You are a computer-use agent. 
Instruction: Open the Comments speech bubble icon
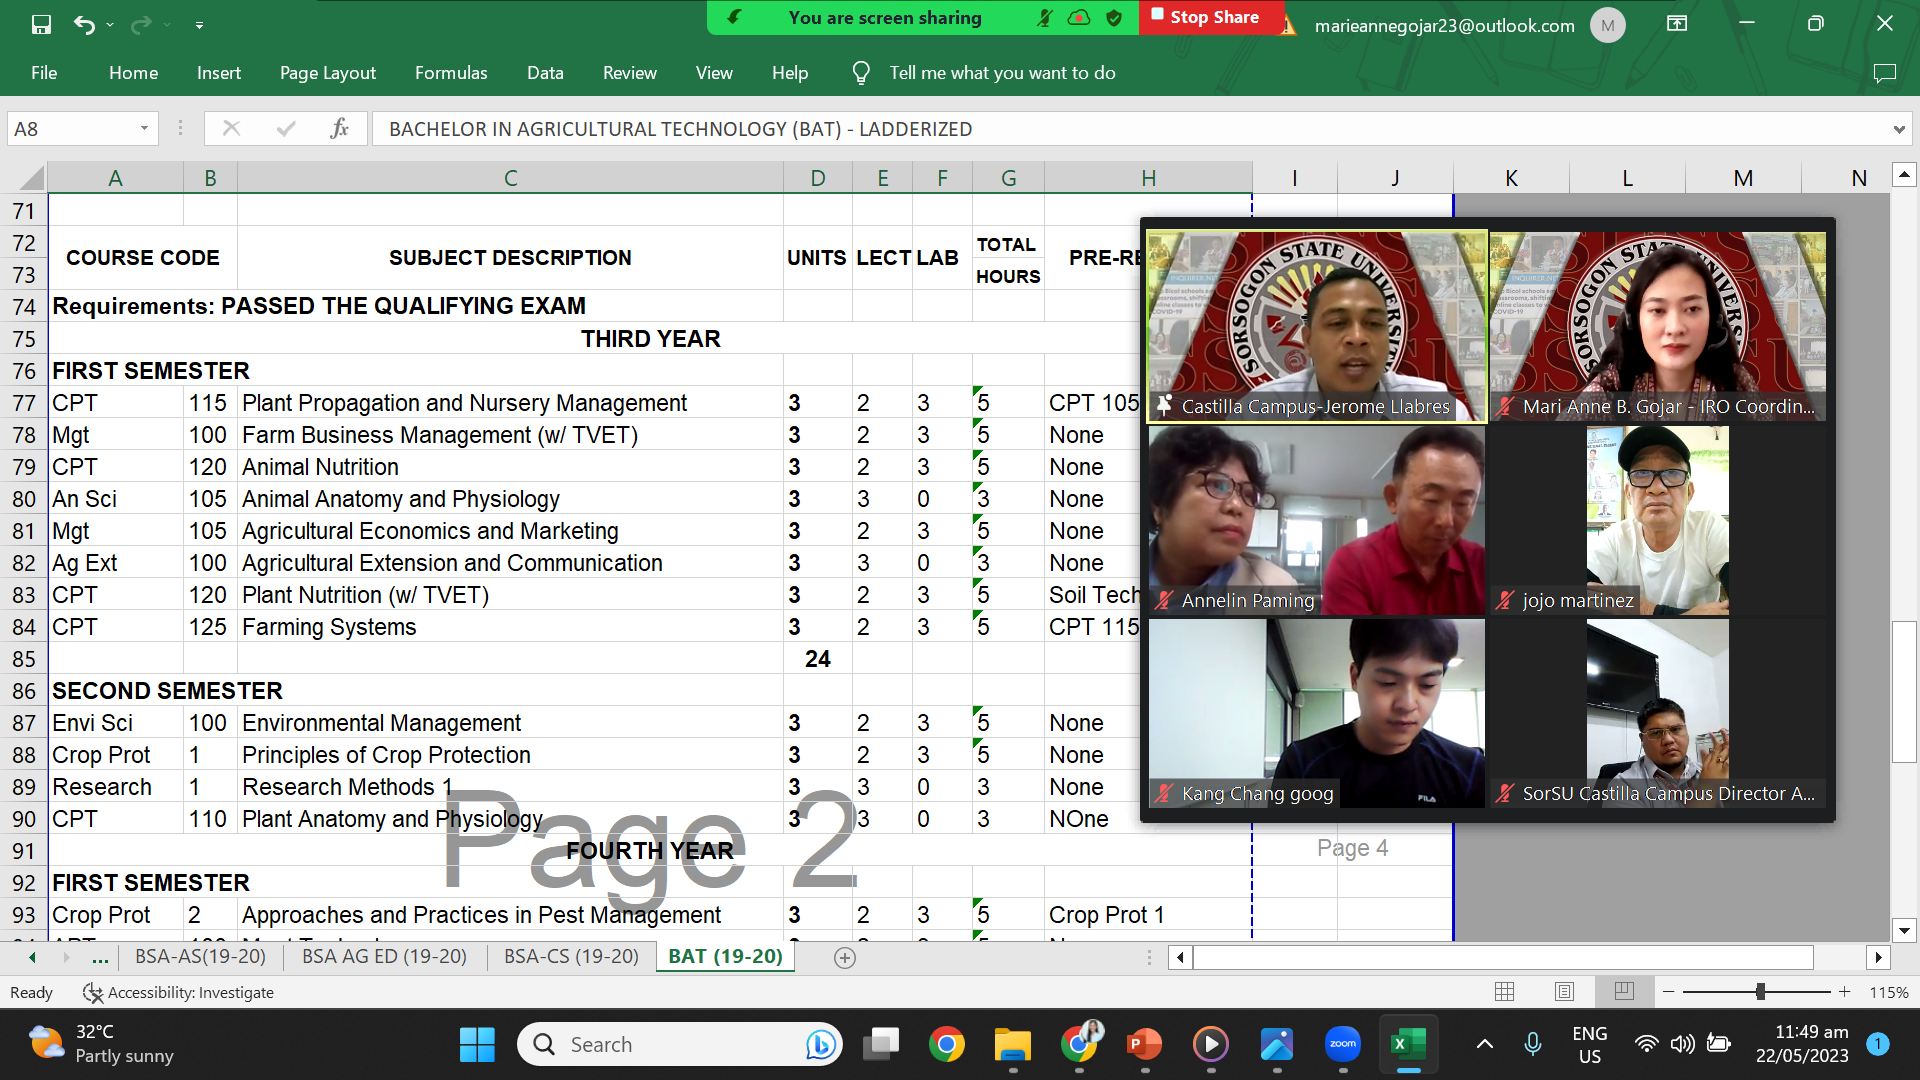pyautogui.click(x=1884, y=73)
